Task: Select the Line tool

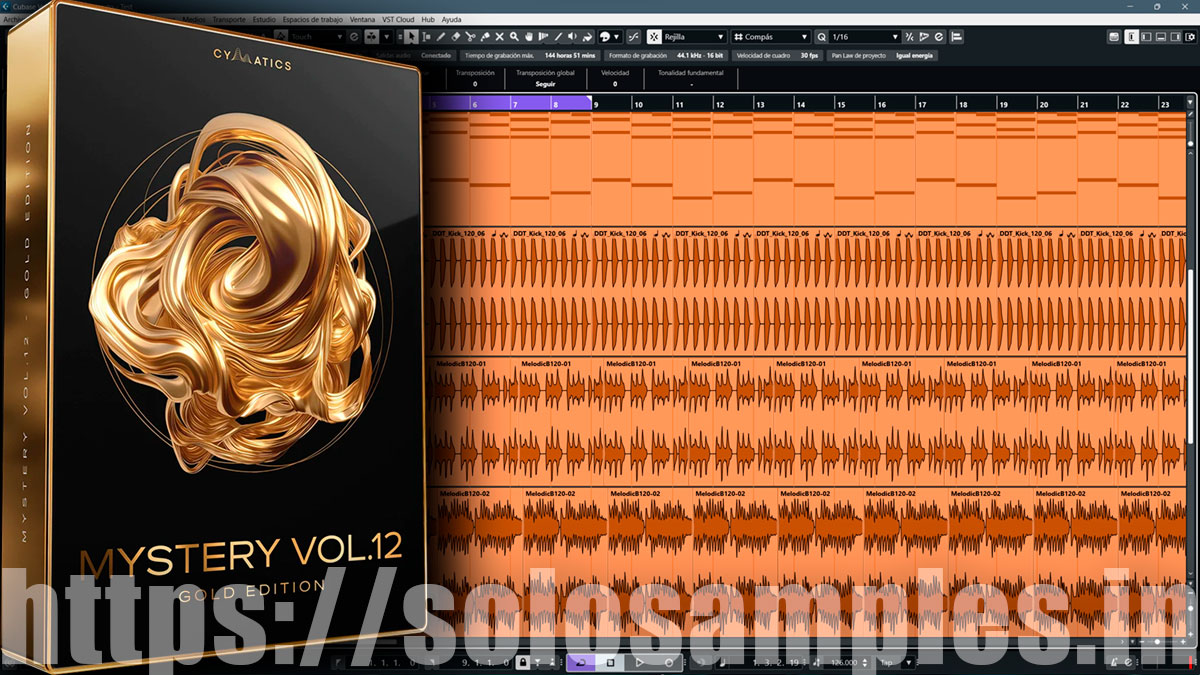Action: coord(558,36)
